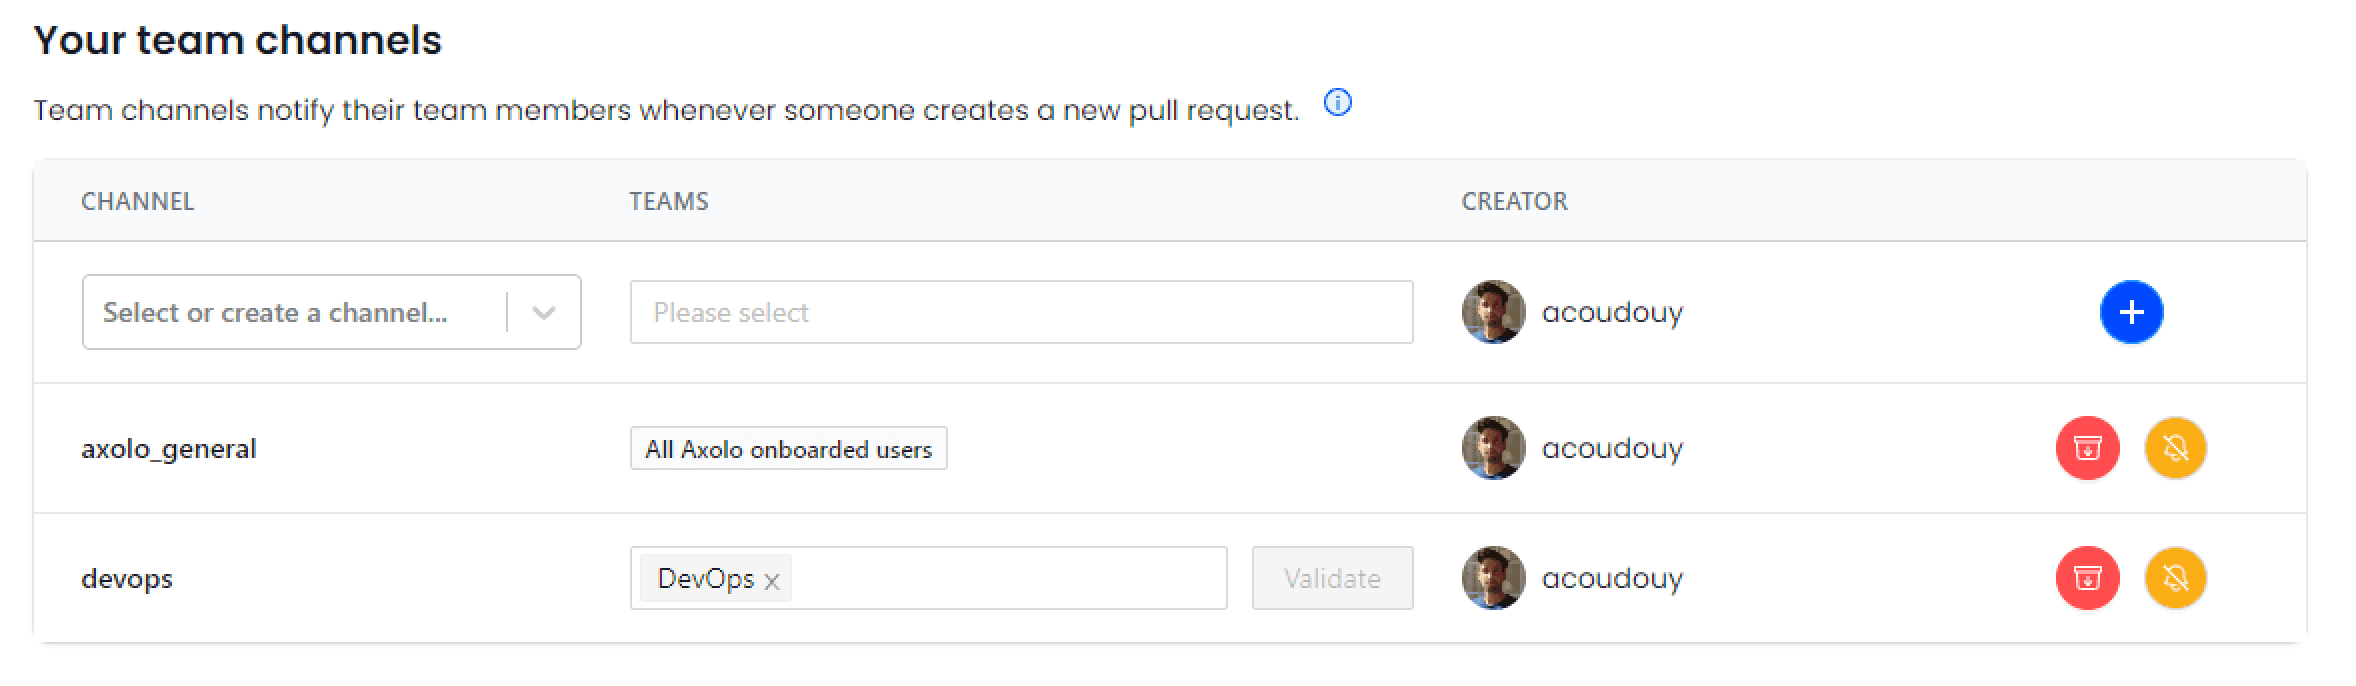Archive the devops channel
This screenshot has width=2356, height=686.
pos(2087,578)
